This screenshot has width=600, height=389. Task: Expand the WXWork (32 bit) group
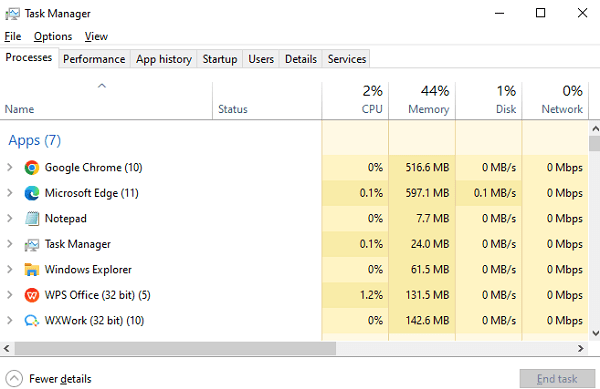pos(10,321)
